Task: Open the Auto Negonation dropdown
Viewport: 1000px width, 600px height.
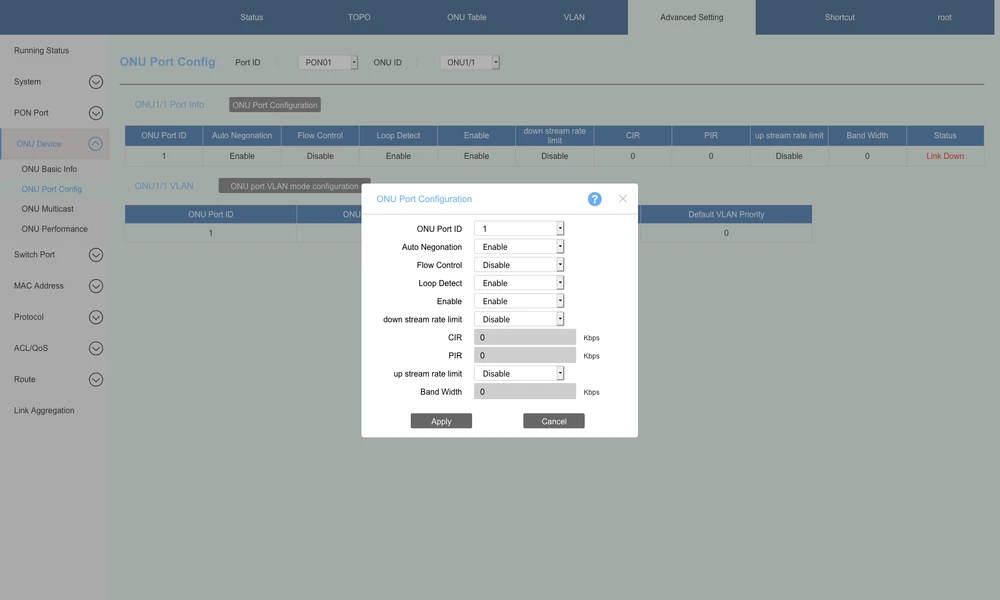Action: tap(519, 247)
